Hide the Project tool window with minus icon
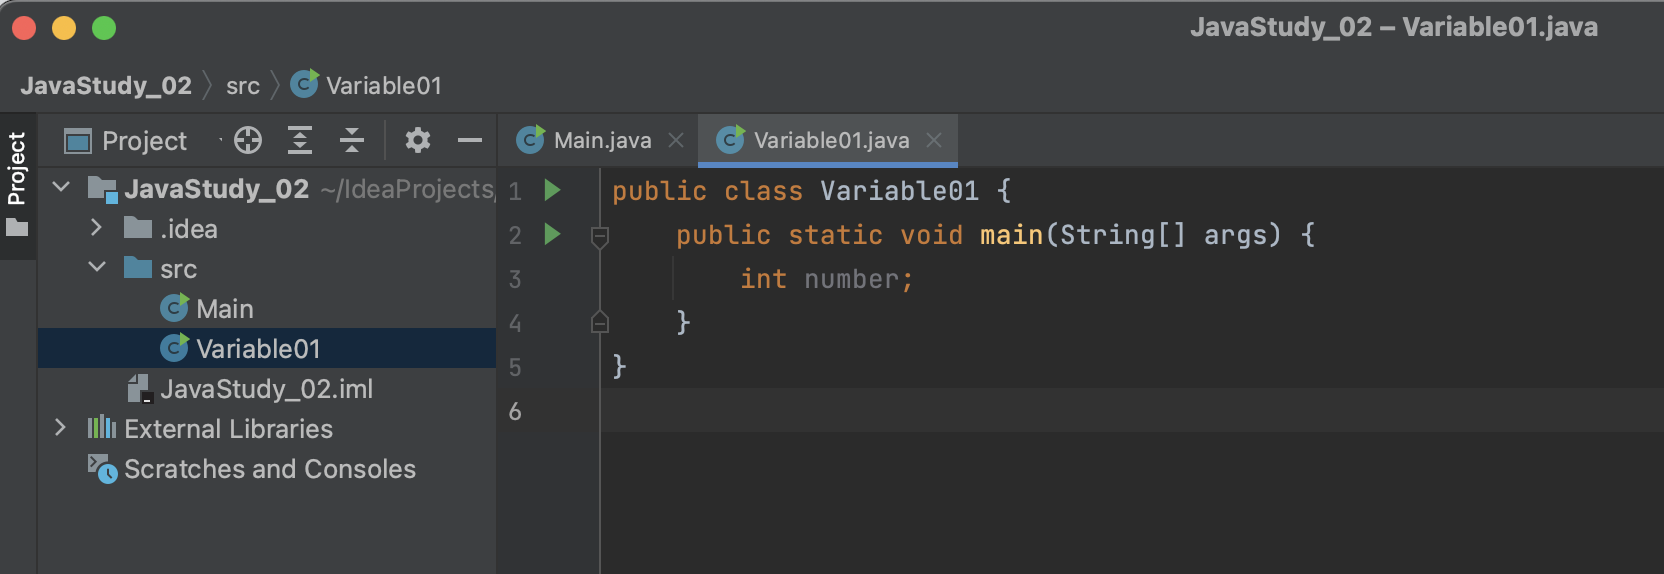1664x574 pixels. coord(470,140)
